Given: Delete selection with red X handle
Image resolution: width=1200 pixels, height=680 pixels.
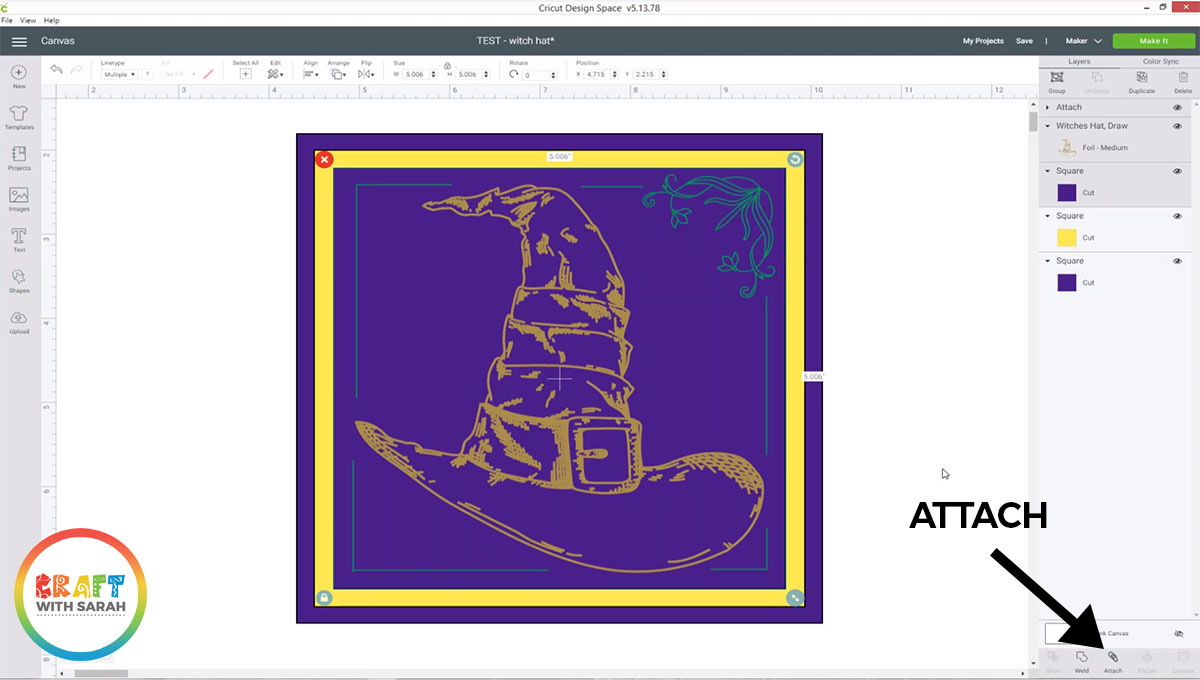Looking at the screenshot, I should (324, 159).
